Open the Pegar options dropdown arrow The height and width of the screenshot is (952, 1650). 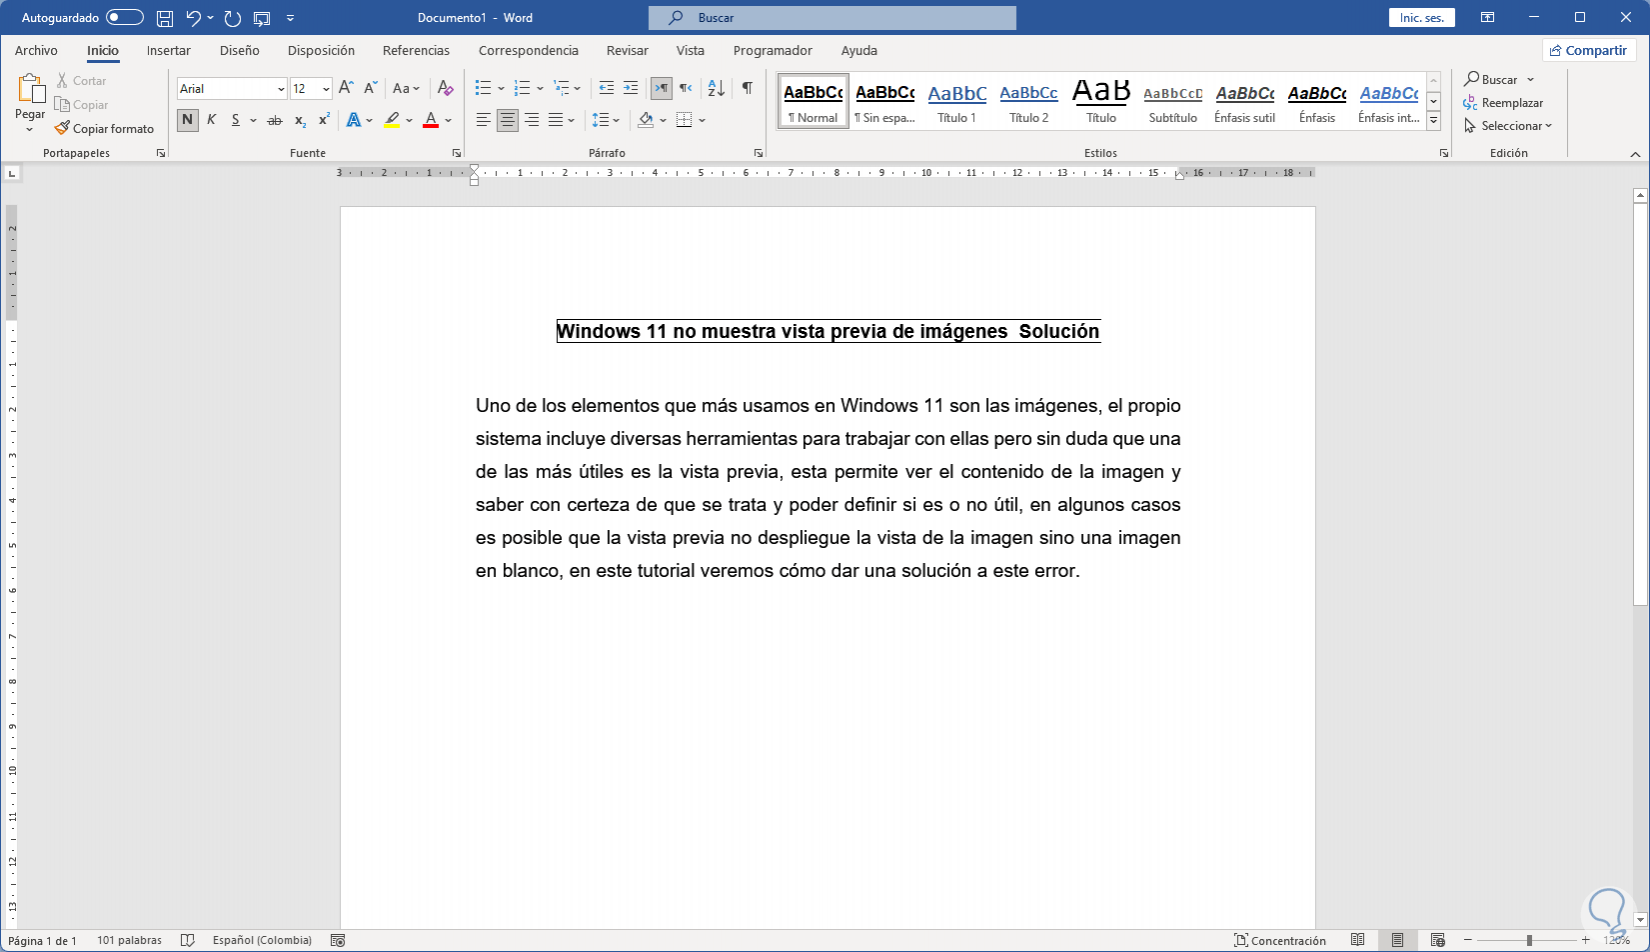30,128
